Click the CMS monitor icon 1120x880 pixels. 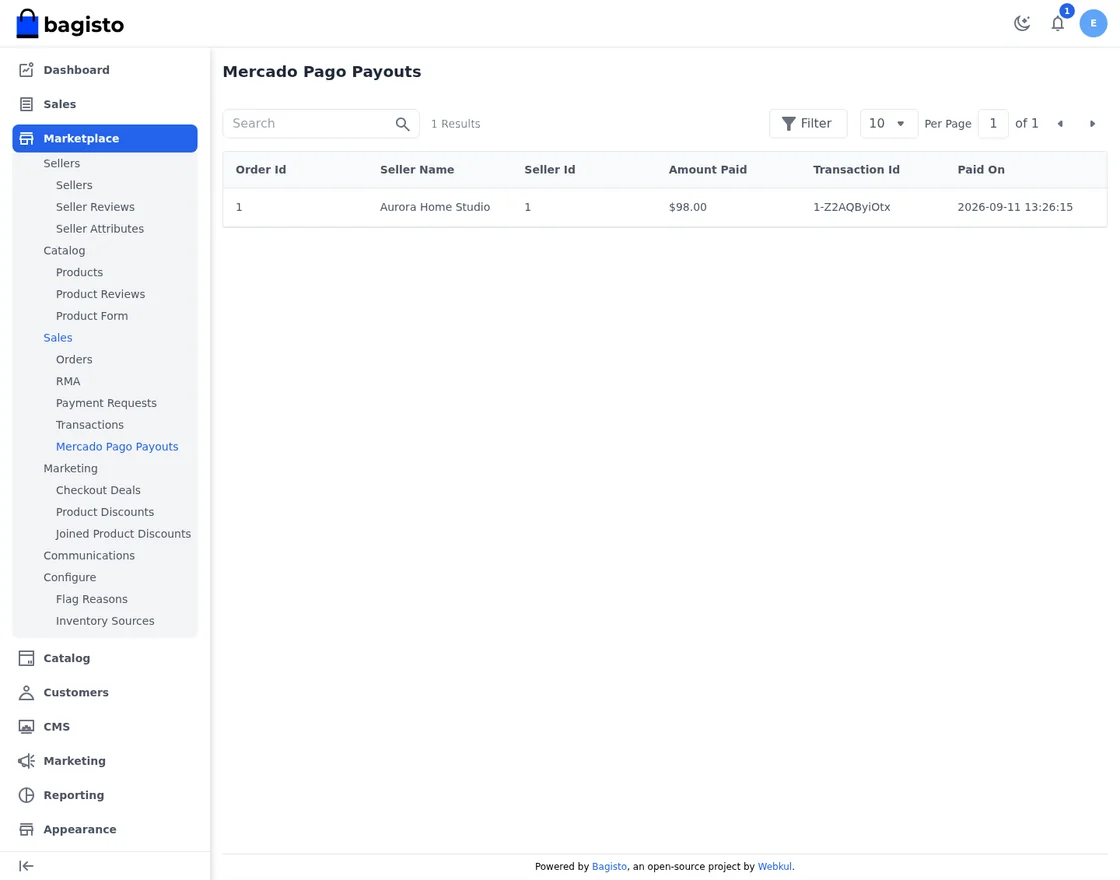tap(26, 727)
